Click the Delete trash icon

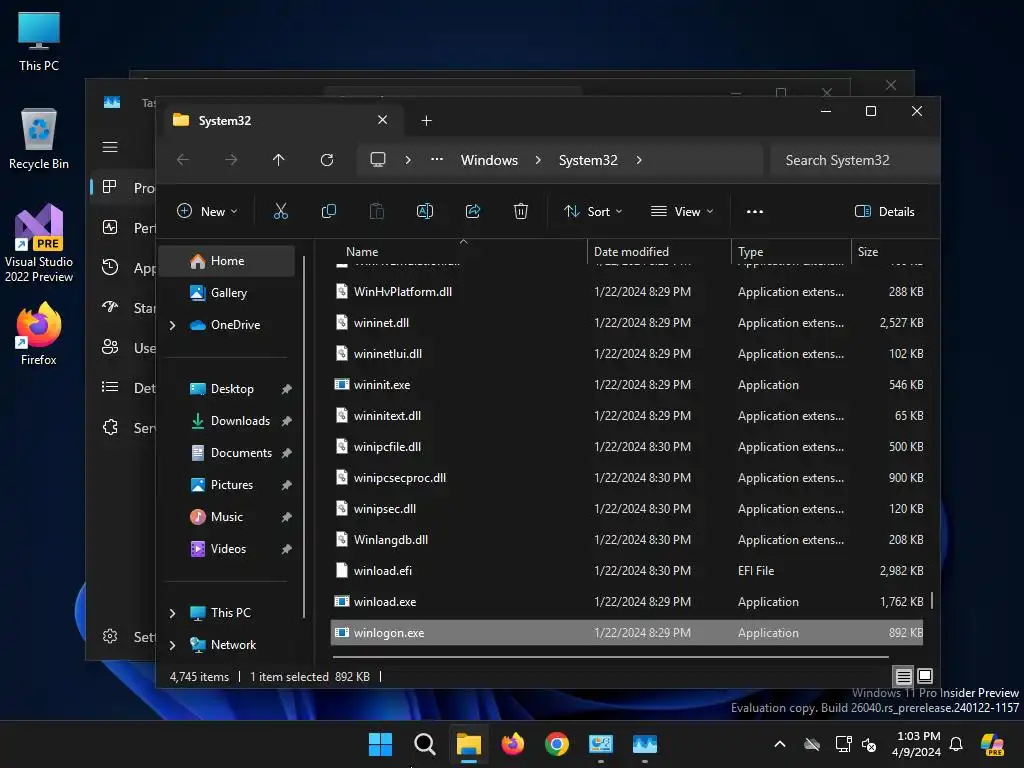click(520, 211)
